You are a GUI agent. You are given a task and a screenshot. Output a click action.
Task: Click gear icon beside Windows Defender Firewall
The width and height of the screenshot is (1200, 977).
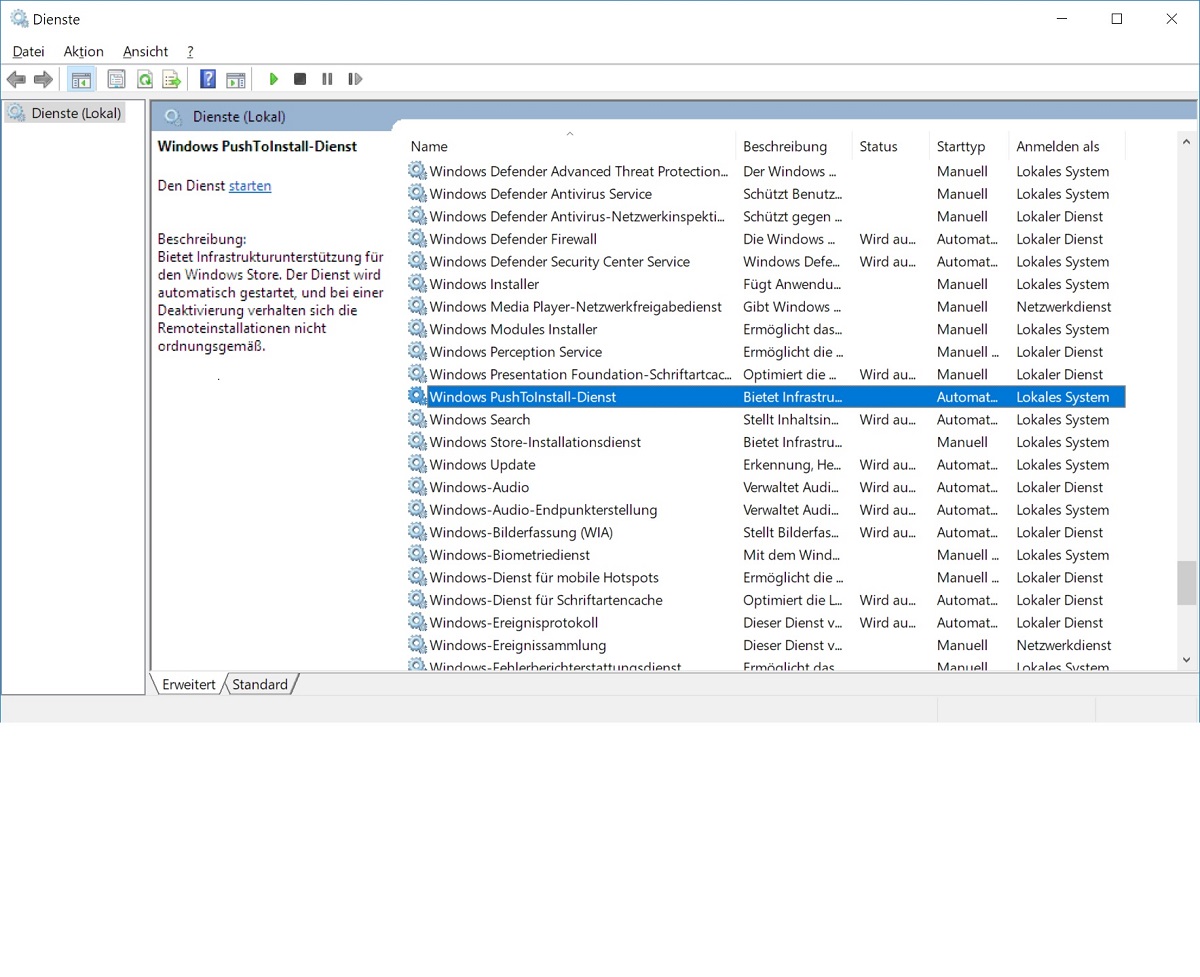click(x=417, y=239)
